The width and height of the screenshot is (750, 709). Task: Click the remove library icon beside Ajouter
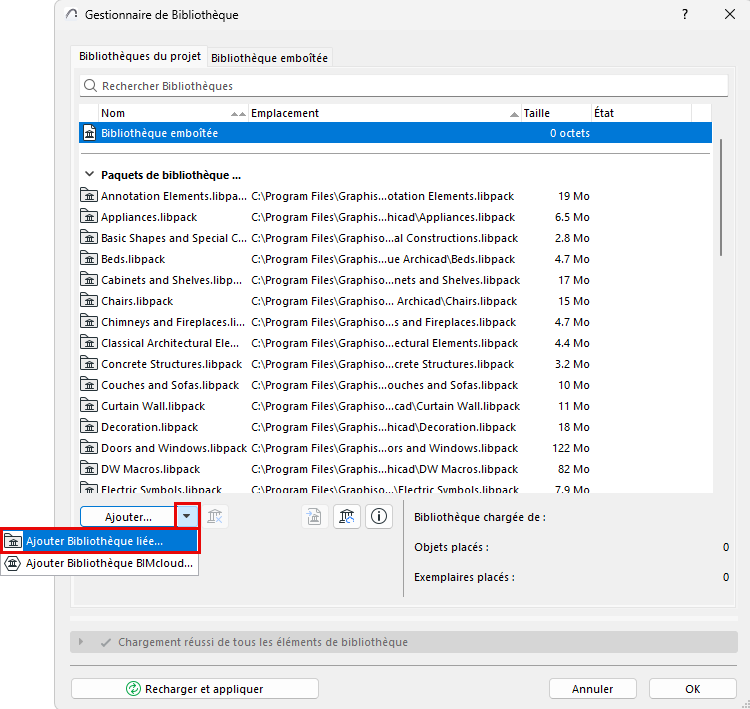215,517
